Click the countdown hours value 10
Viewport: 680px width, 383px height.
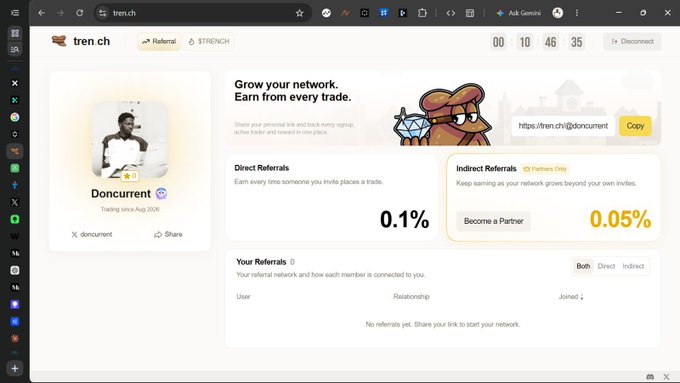(x=525, y=42)
